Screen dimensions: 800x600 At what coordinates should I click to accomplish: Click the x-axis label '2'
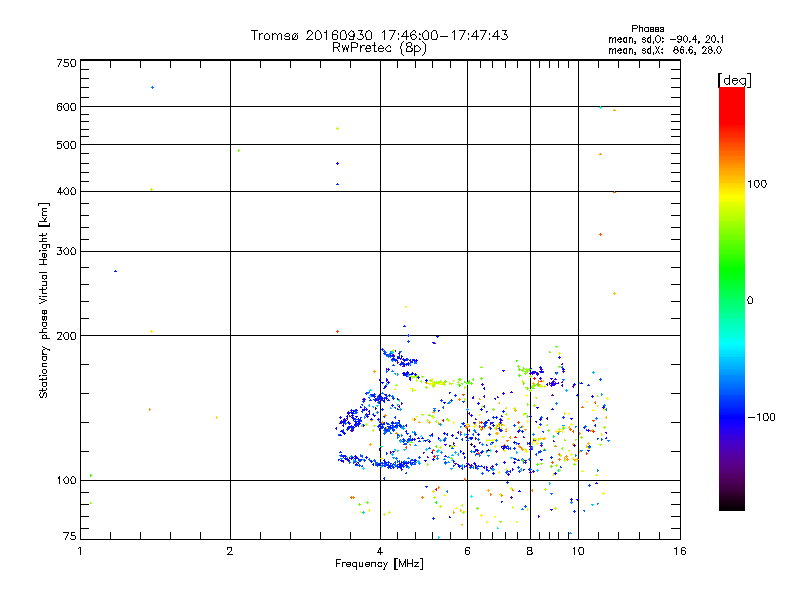click(x=230, y=551)
